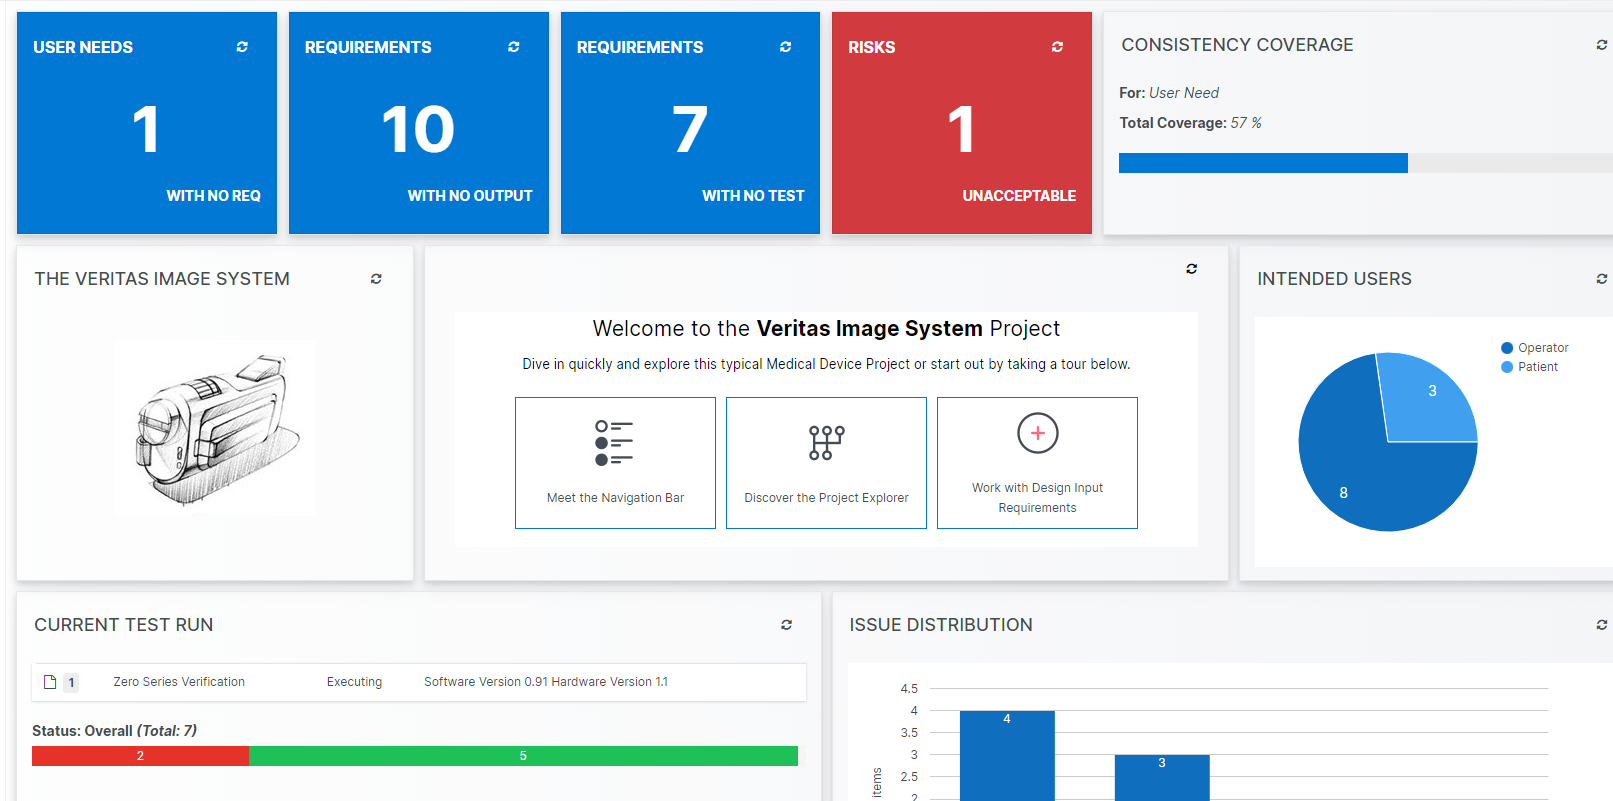Refresh the welcome panel
This screenshot has width=1613, height=801.
pos(1192,269)
